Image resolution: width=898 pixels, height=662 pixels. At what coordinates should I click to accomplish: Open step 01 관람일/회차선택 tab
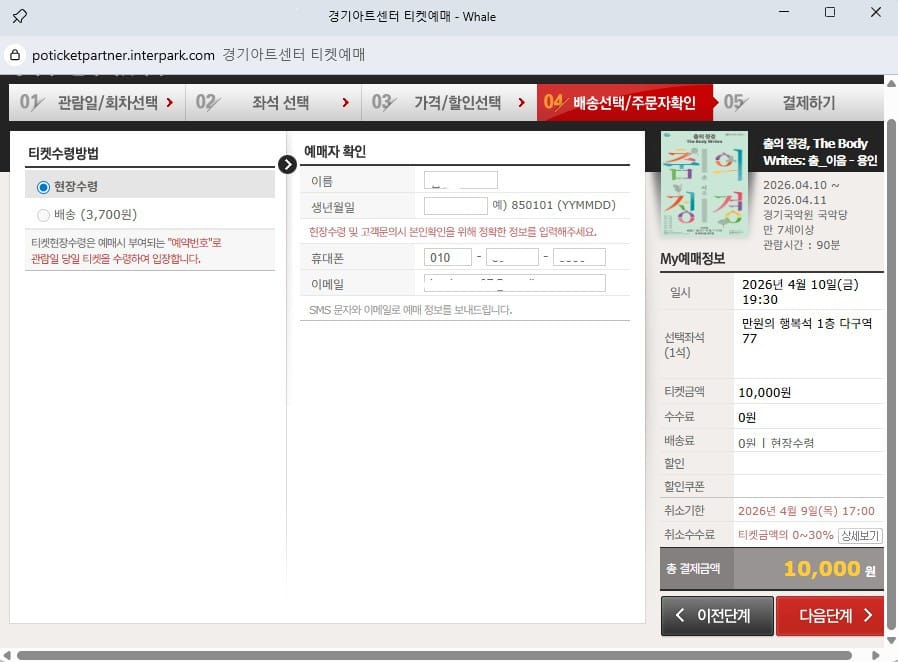coord(97,103)
